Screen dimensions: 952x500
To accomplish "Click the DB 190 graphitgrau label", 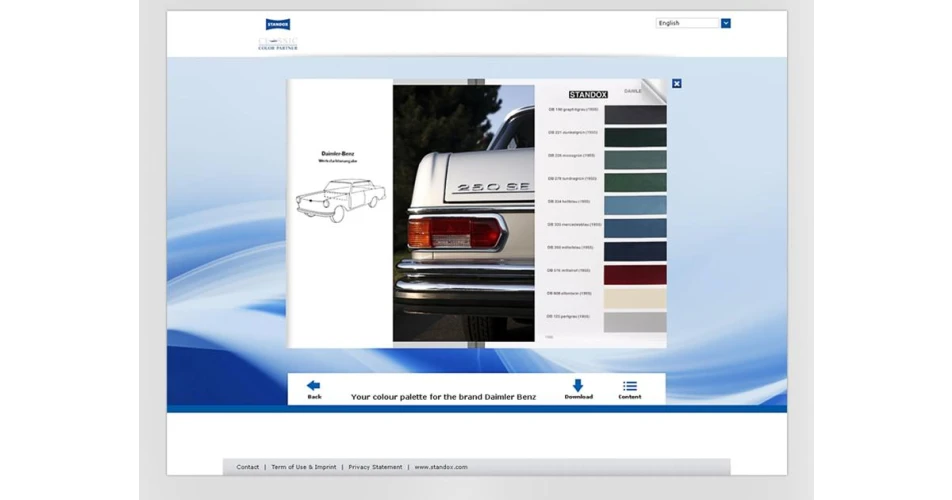I will coord(573,110).
